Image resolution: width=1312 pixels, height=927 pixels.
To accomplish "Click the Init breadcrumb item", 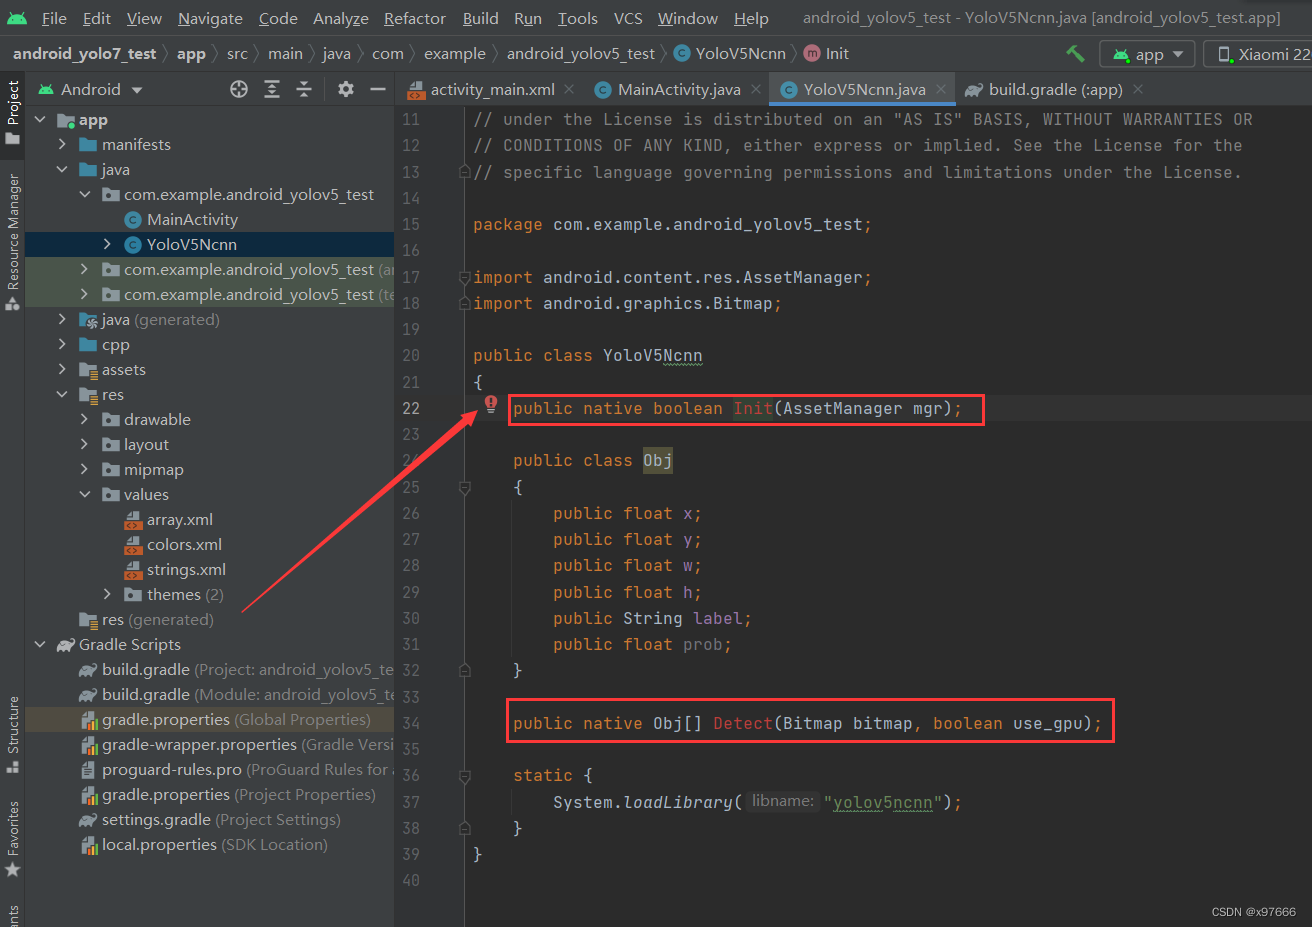I will pos(827,54).
